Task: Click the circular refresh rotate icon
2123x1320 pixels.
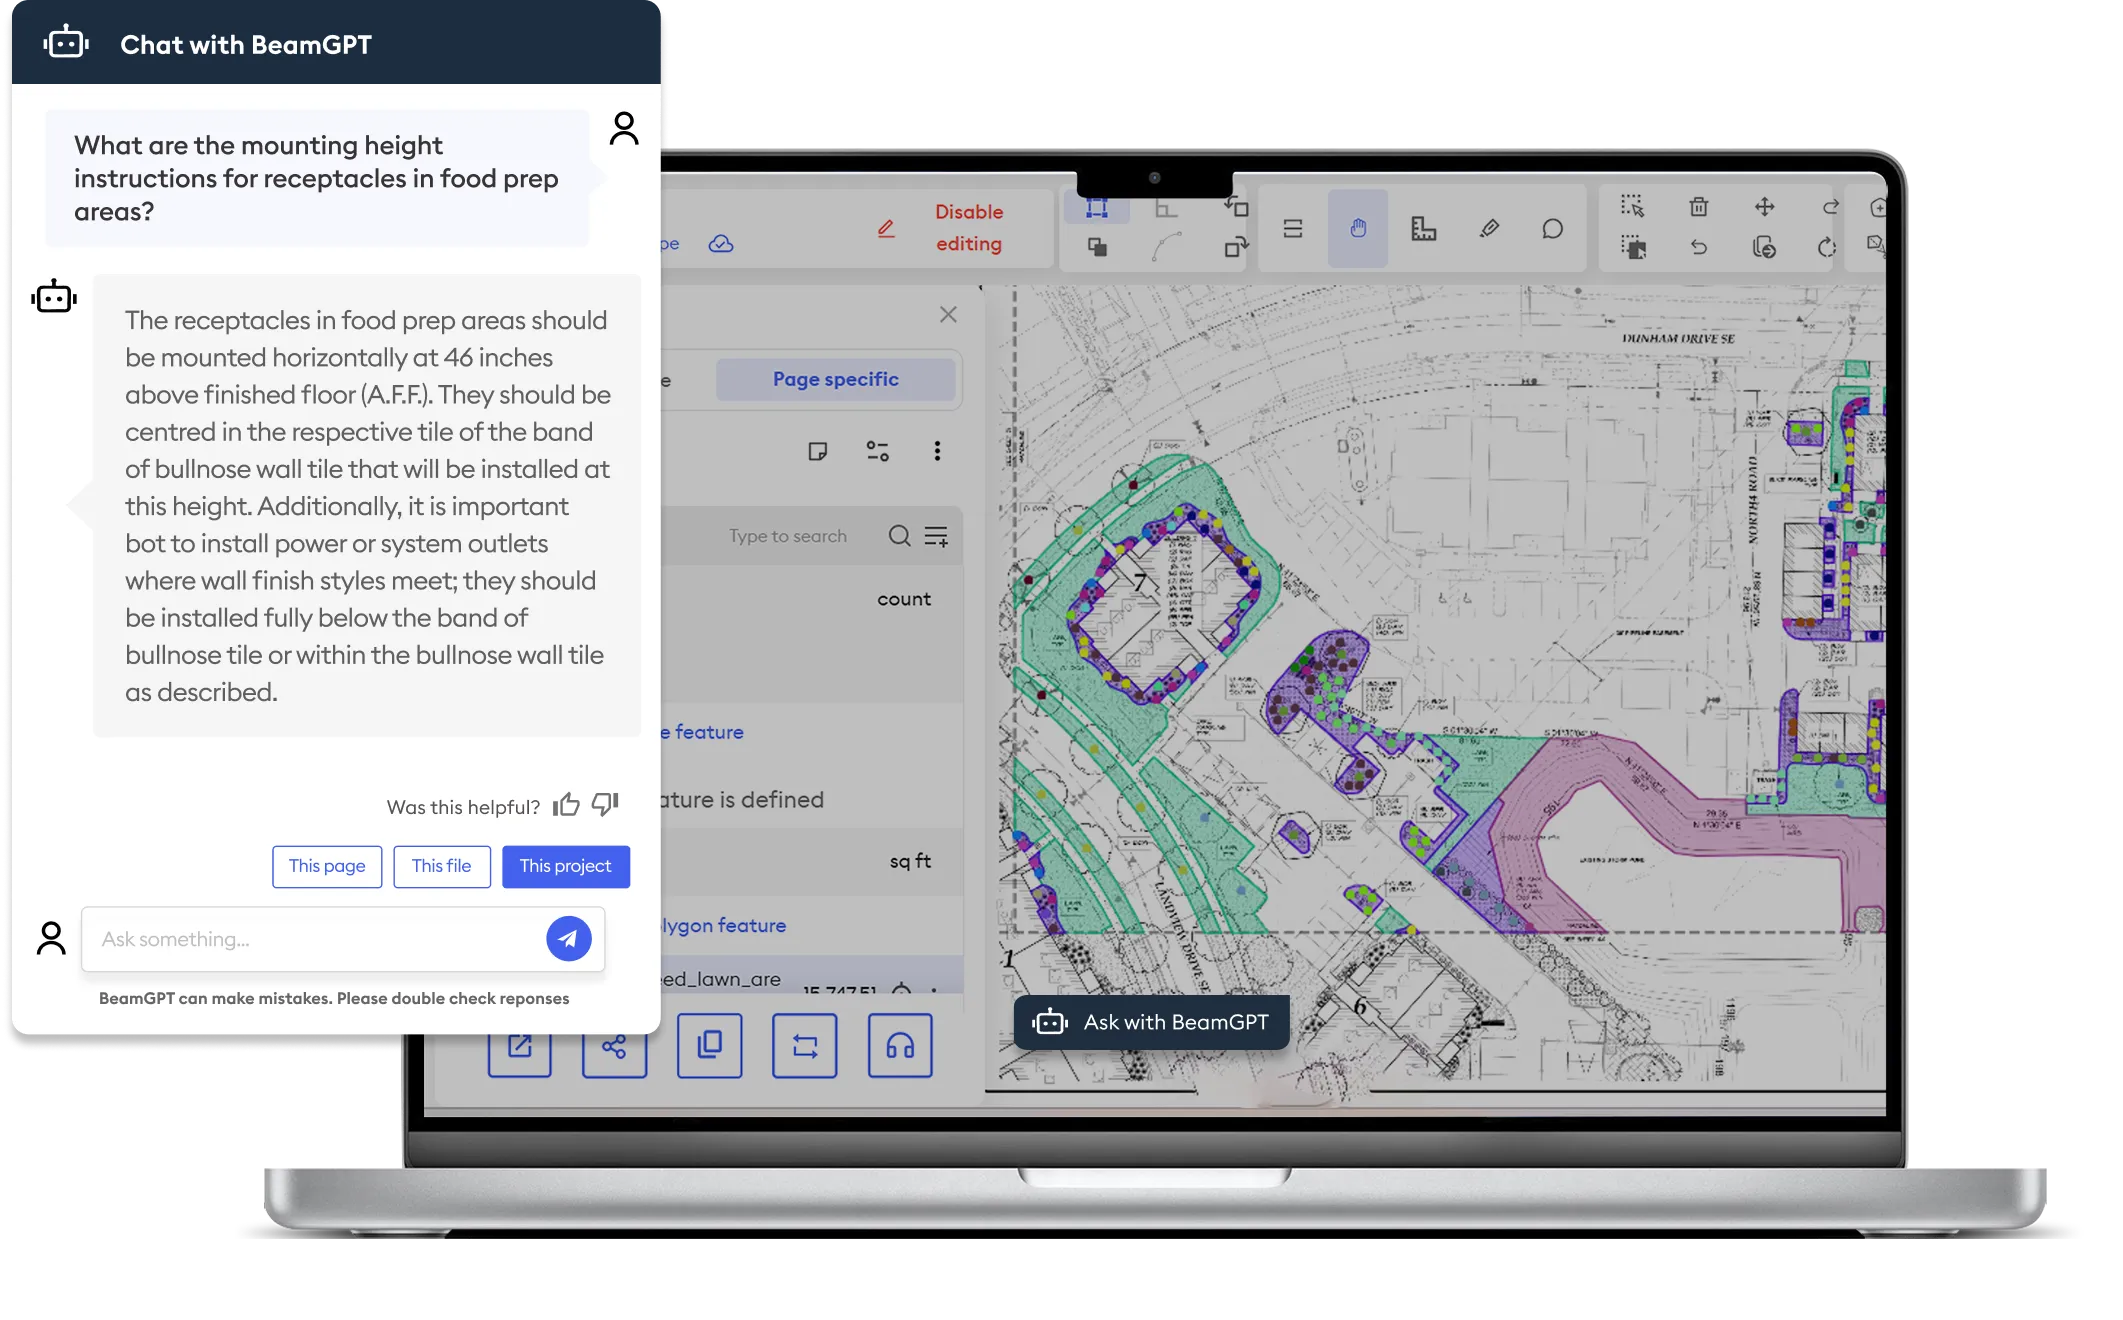Action: pos(1827,247)
